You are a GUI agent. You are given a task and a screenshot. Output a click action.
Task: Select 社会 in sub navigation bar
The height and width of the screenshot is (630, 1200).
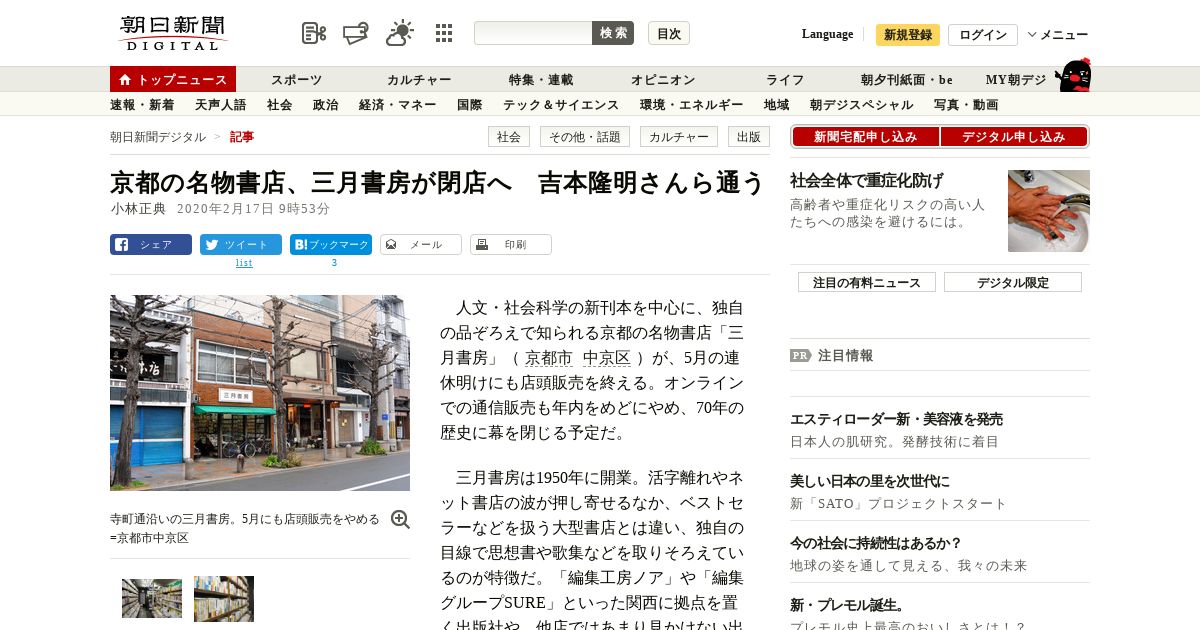tap(279, 105)
